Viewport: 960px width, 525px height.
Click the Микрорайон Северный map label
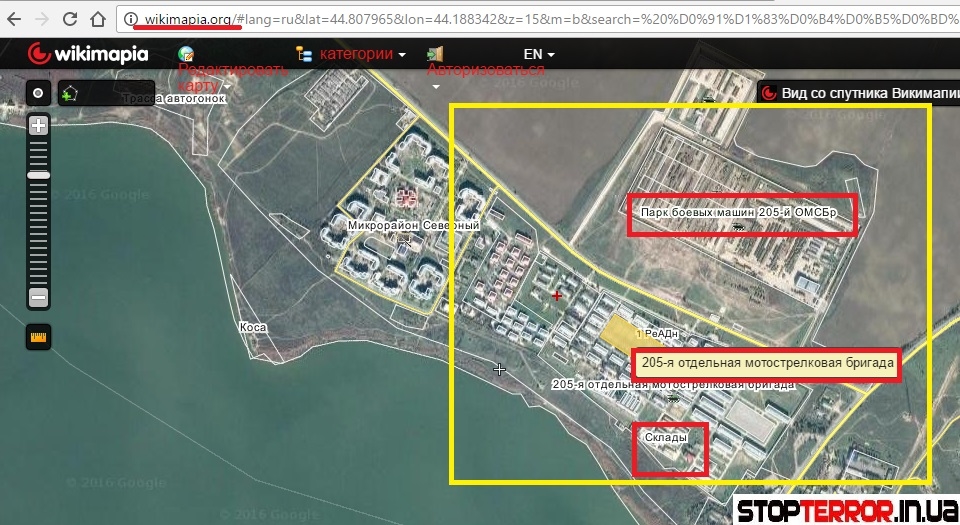point(413,226)
